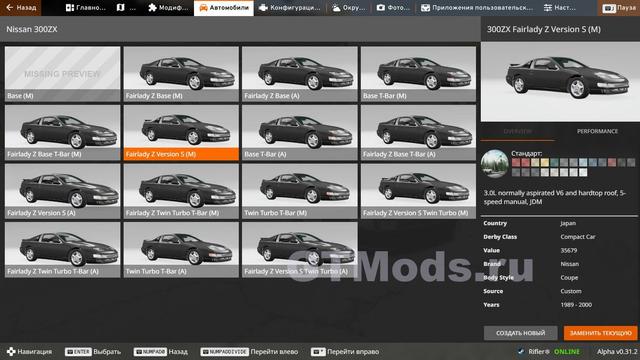Viewport: 640px width, 360px height.
Task: Click the СОЗДАТЬ НОВЫЙ button
Action: (x=520, y=333)
